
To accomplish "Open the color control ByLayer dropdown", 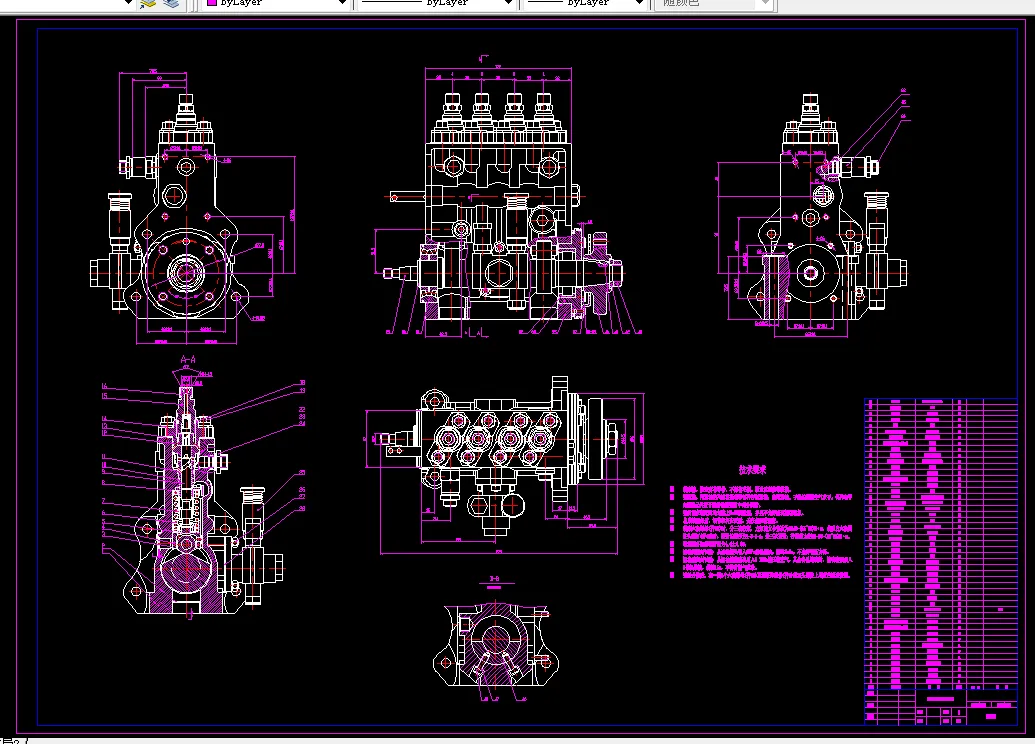I will click(x=277, y=3).
